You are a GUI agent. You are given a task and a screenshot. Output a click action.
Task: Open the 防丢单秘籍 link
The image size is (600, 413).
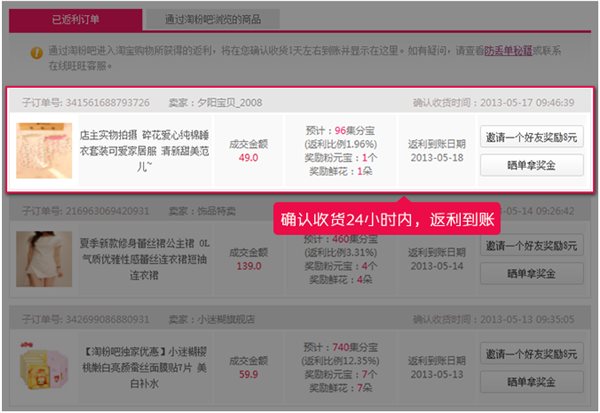tap(508, 51)
